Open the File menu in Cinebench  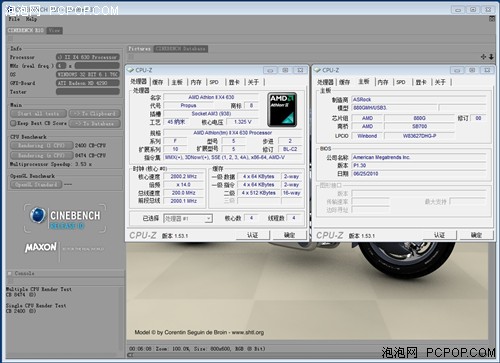tap(14, 19)
